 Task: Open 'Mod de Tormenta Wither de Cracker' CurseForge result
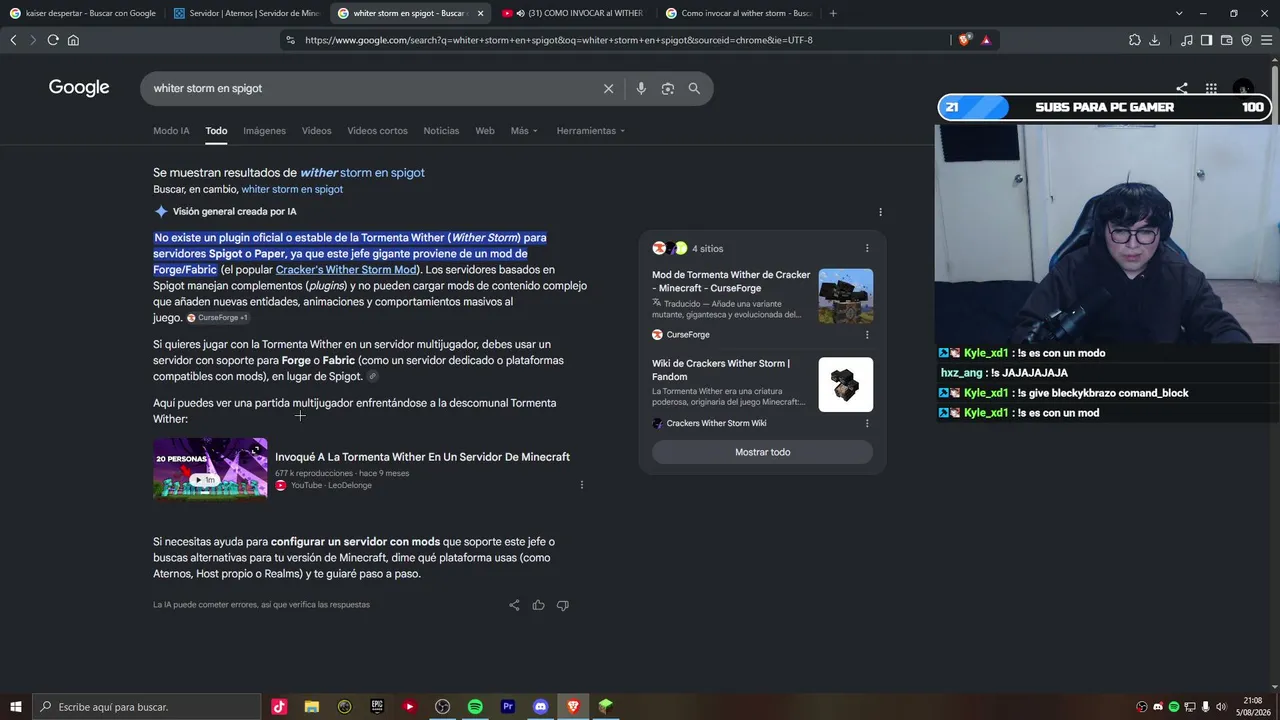click(731, 281)
